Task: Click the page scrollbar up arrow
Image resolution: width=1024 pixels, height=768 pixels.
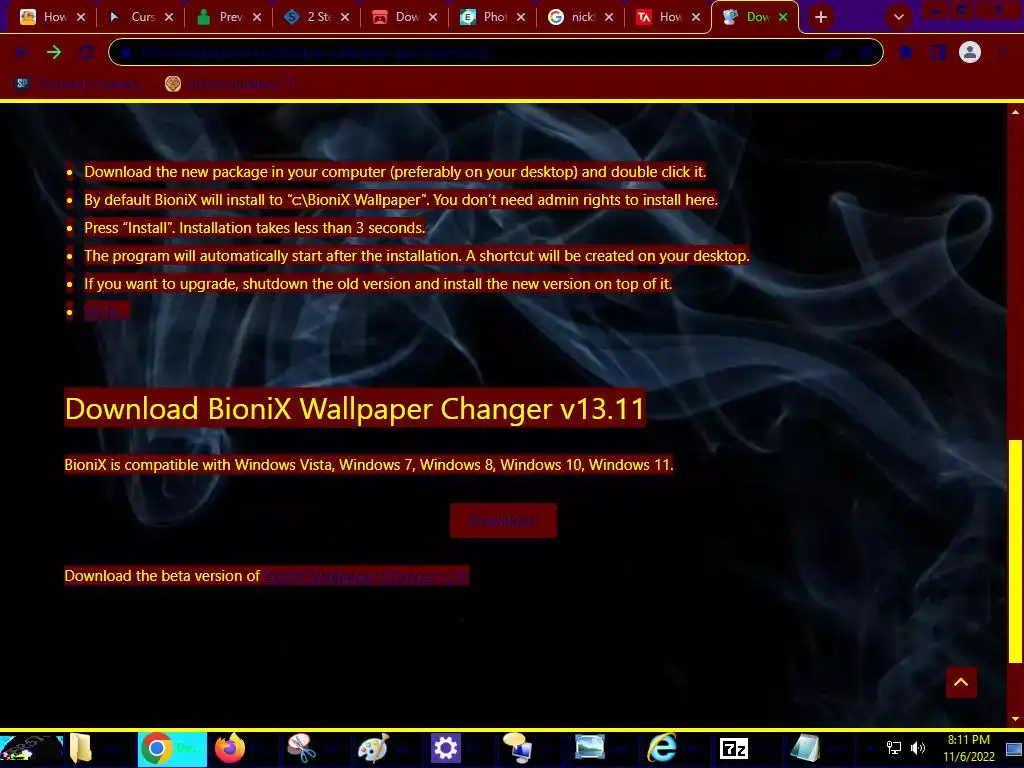Action: coord(1015,112)
